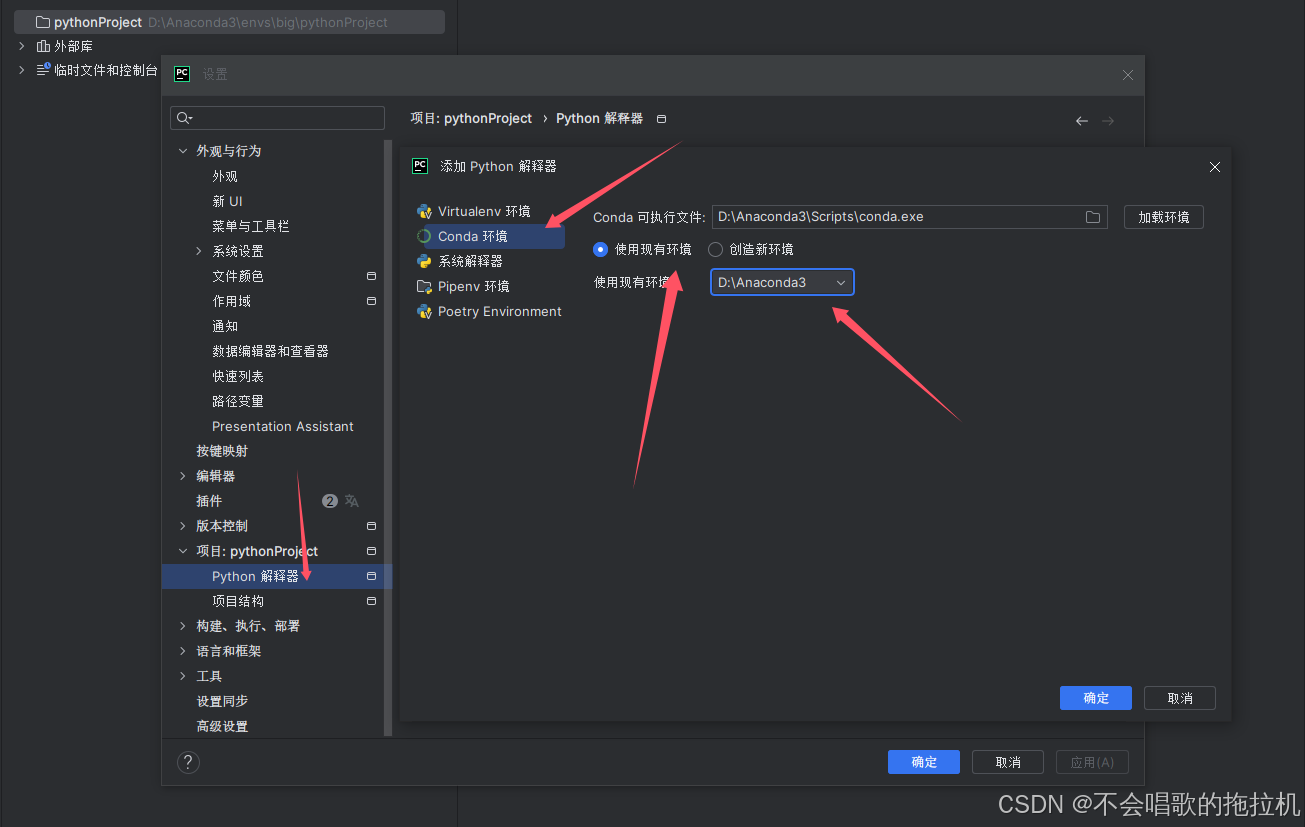Screen dimensions: 1305x827
Task: Open 设置同步 settings page
Action: tap(222, 701)
